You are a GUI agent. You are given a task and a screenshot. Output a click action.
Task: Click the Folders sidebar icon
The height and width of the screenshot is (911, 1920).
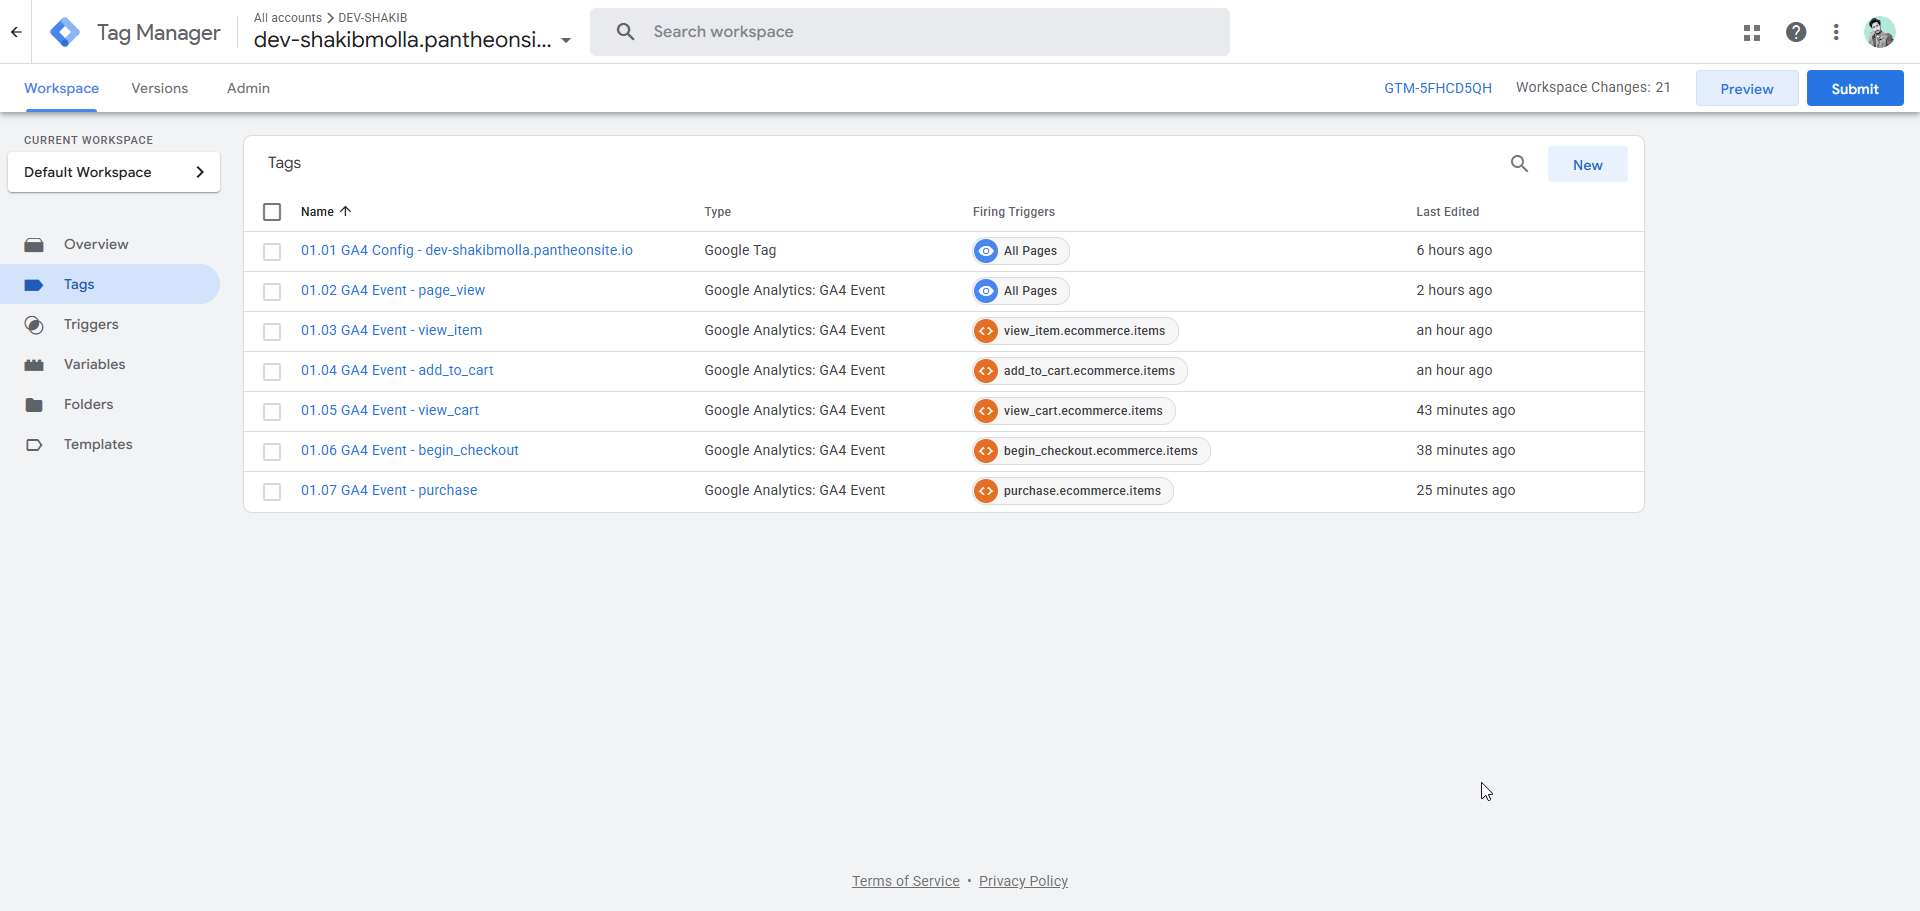click(x=34, y=405)
